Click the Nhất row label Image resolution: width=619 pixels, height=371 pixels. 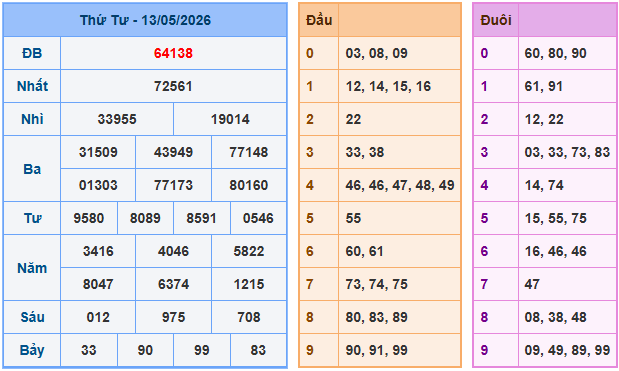[x=32, y=86]
